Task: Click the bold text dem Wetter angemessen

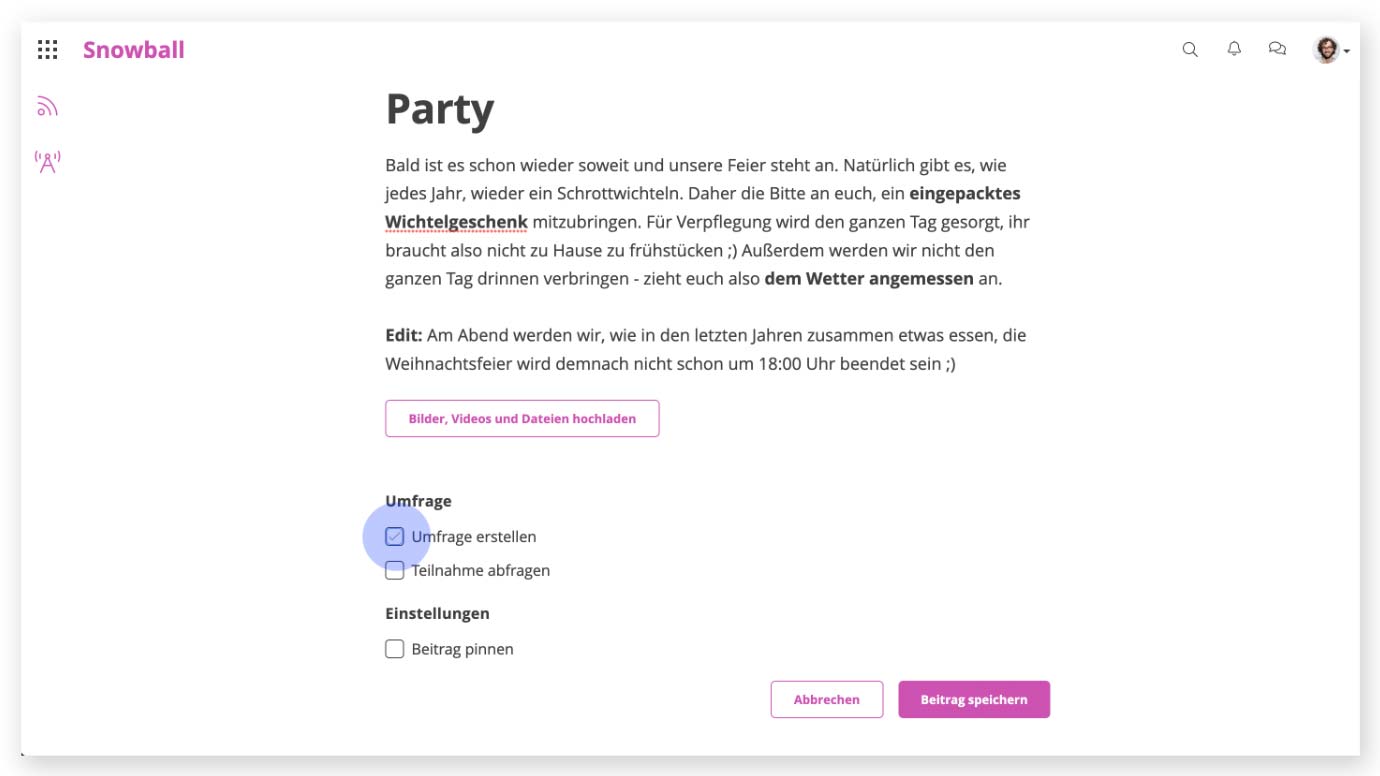Action: point(869,279)
